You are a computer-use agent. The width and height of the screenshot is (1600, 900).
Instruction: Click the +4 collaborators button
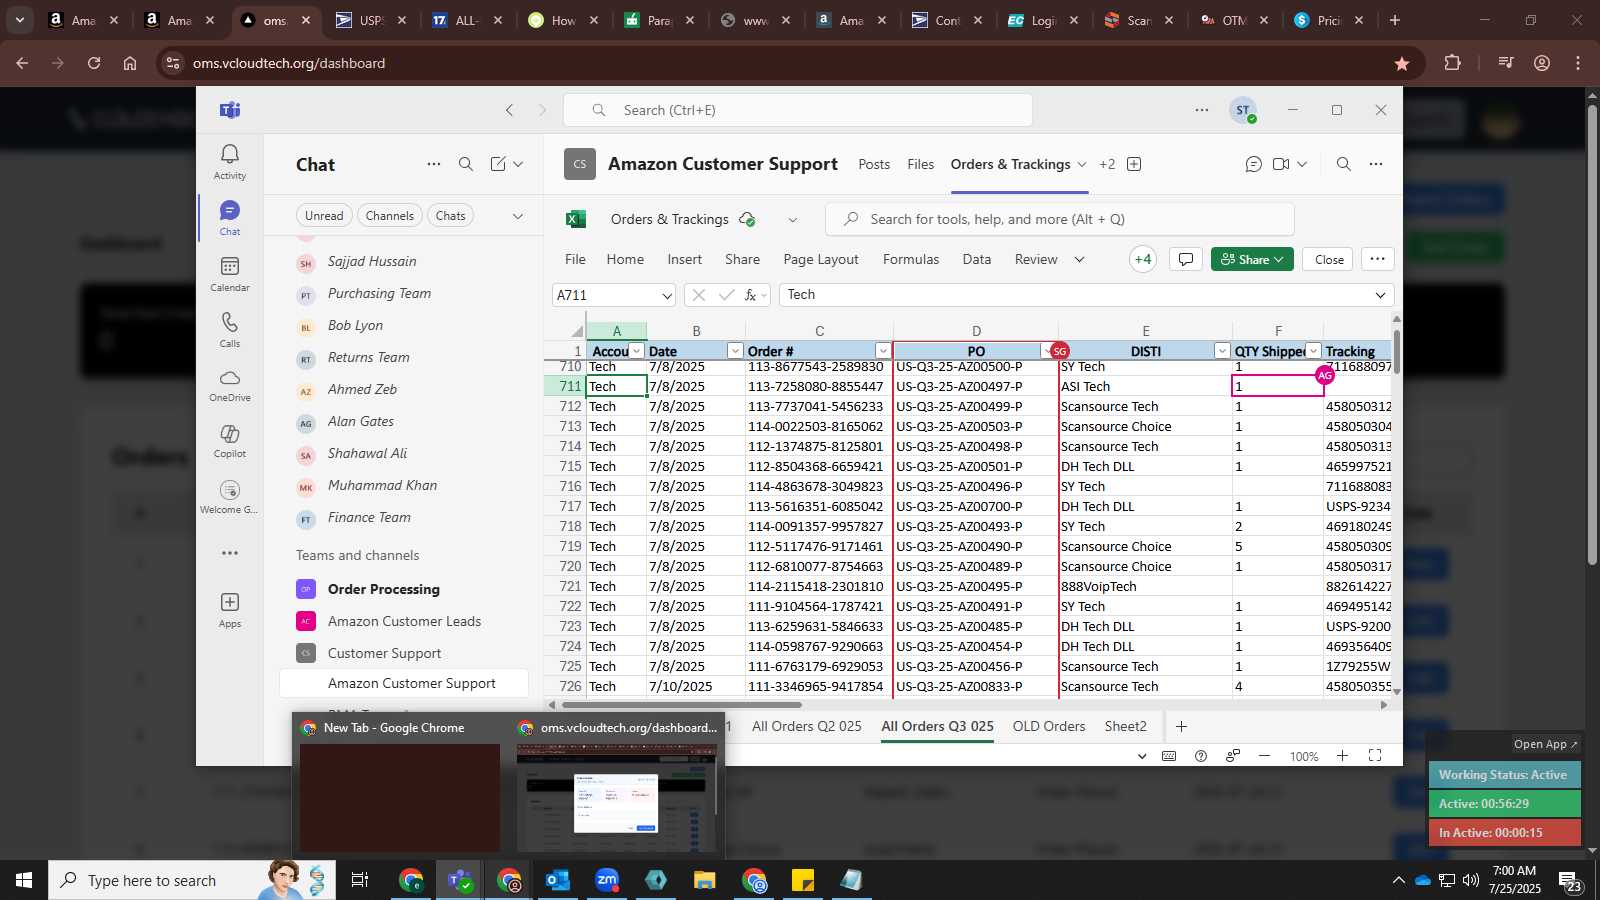tap(1143, 259)
